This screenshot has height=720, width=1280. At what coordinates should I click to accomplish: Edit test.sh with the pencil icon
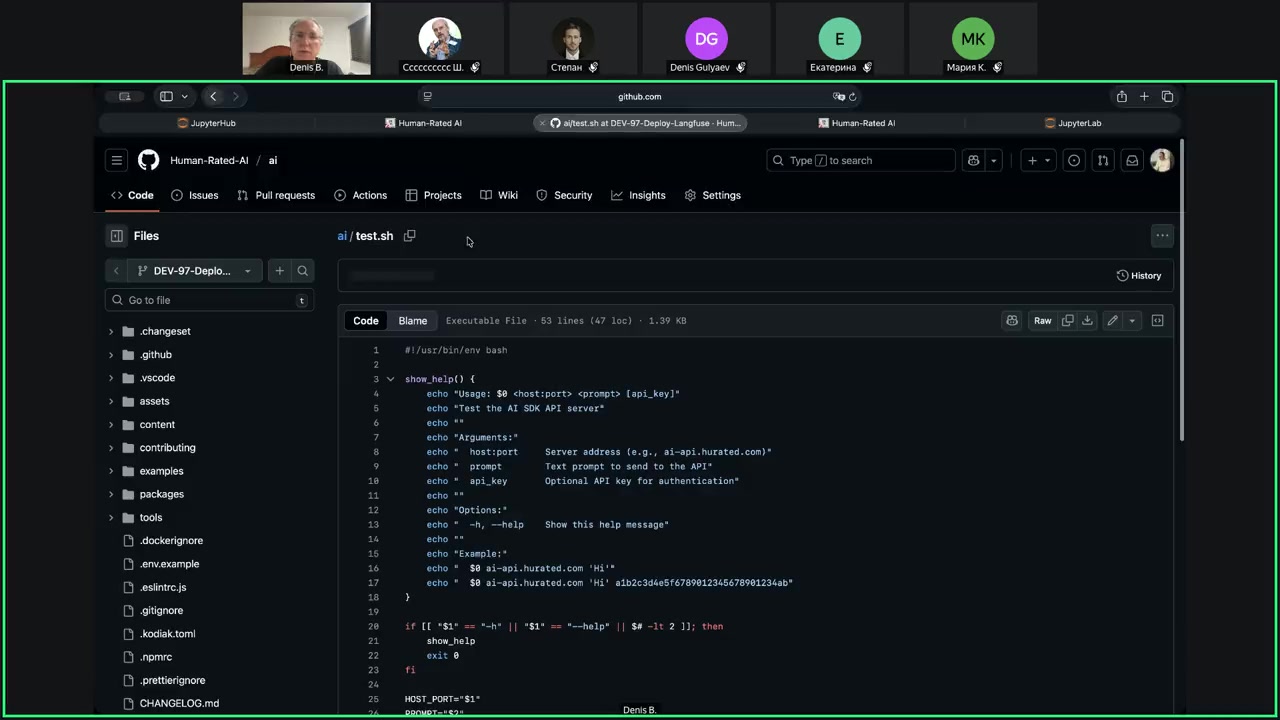(1112, 321)
